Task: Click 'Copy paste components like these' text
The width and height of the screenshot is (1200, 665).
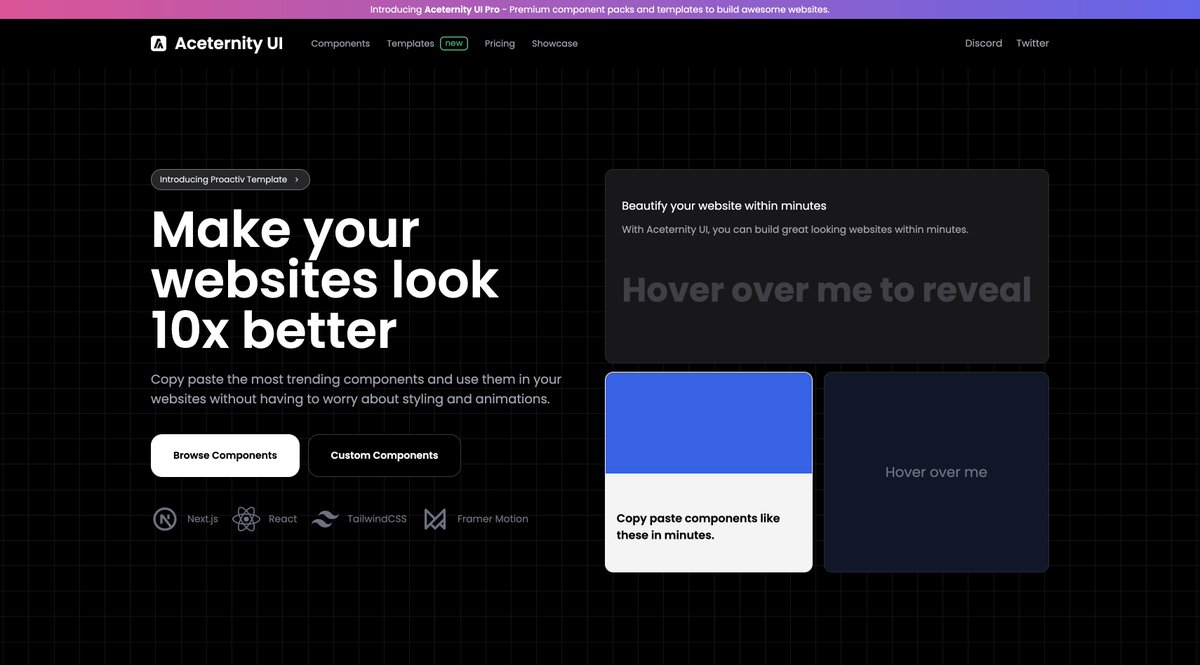Action: point(698,526)
